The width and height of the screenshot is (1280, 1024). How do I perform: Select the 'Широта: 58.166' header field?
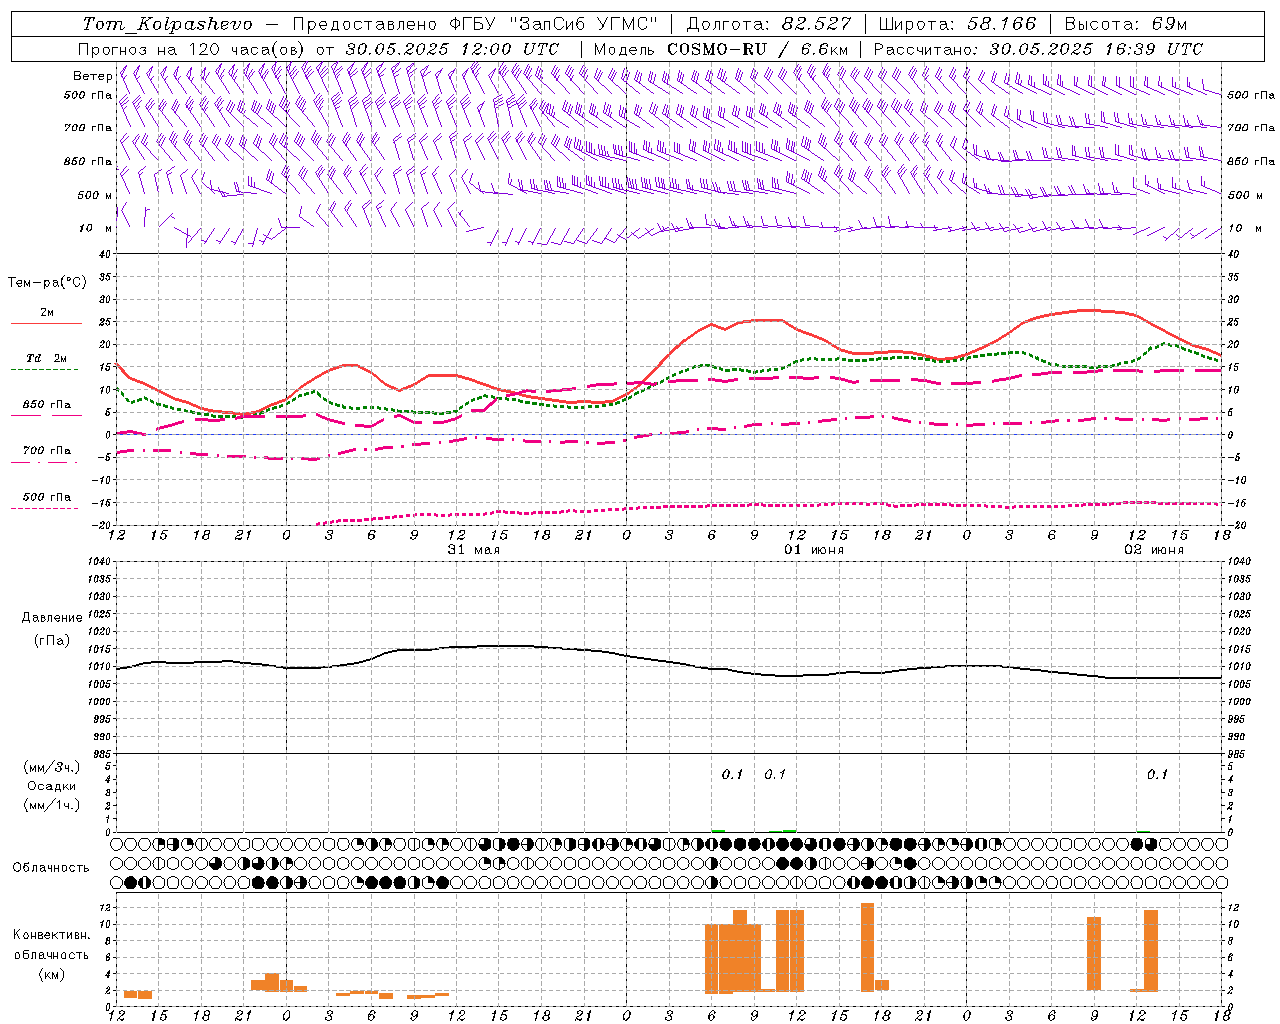tap(957, 23)
